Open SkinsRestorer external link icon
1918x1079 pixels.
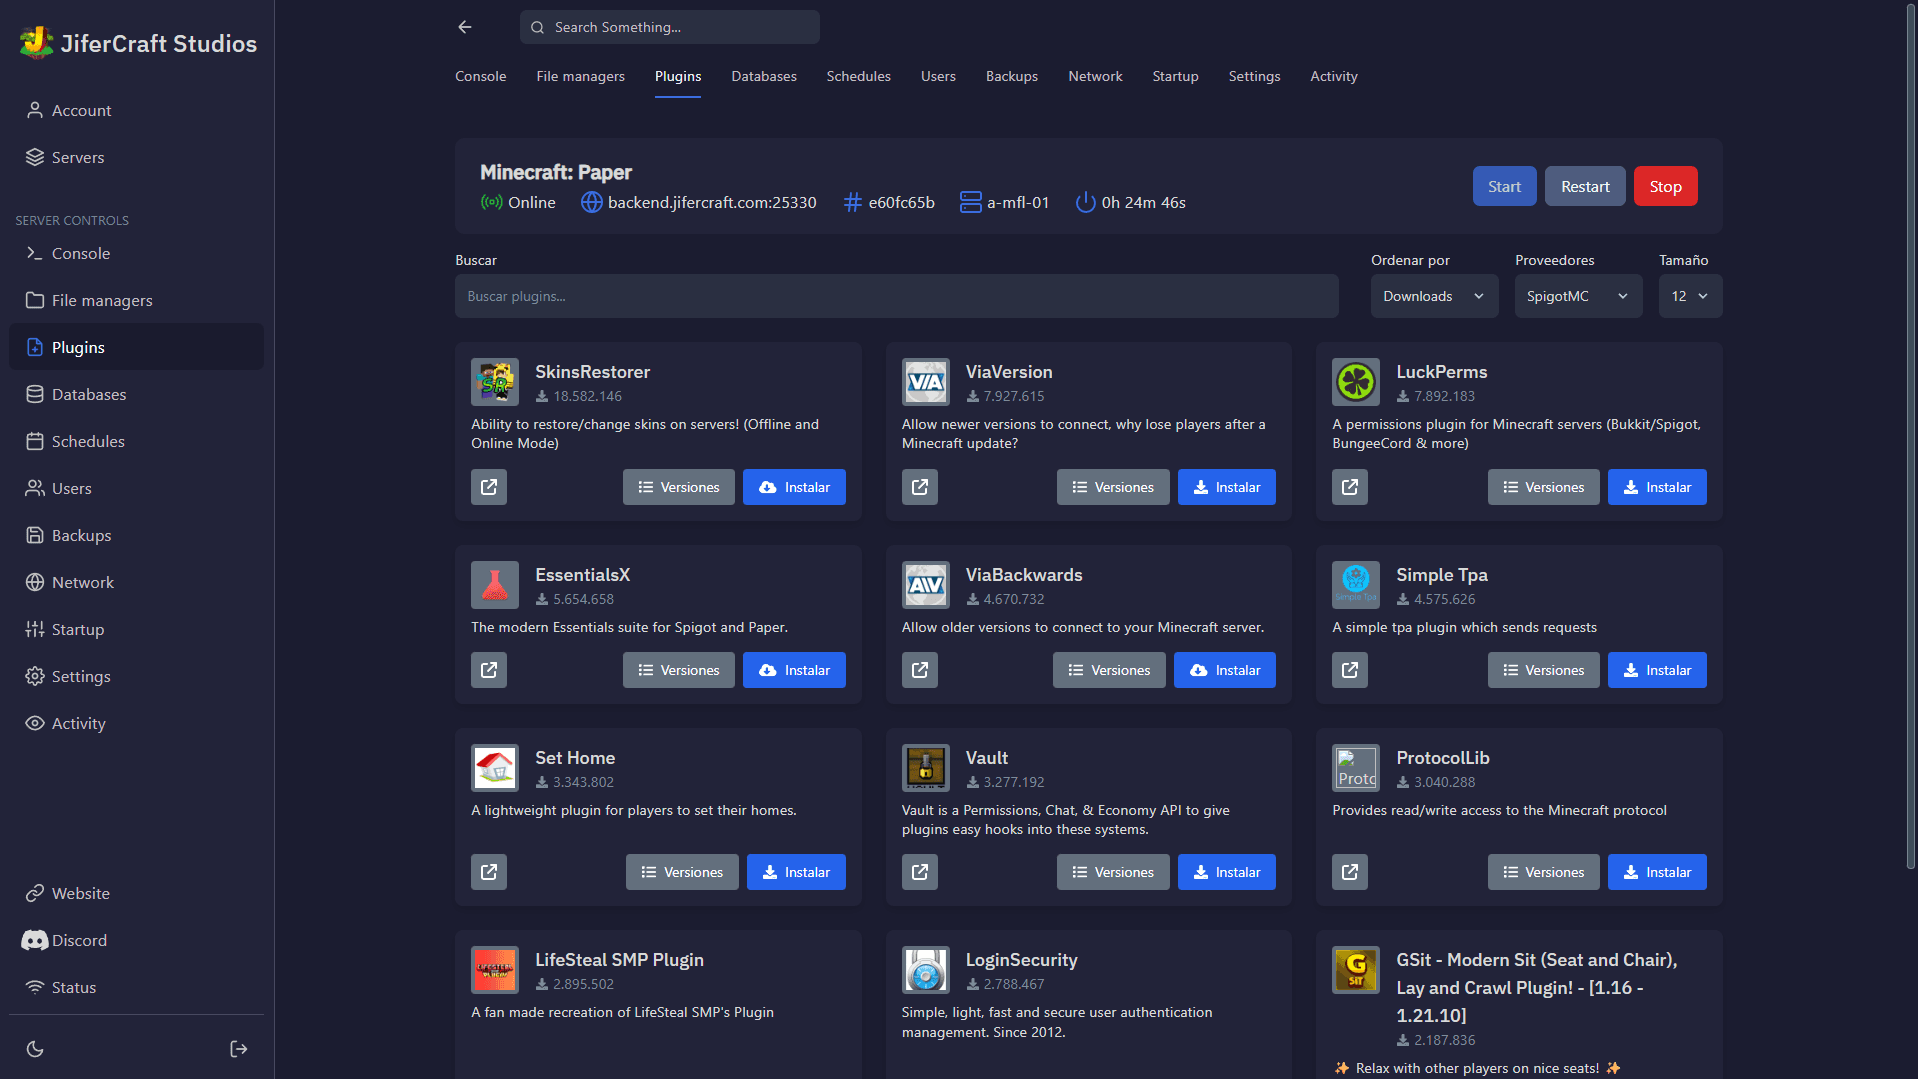[x=488, y=487]
